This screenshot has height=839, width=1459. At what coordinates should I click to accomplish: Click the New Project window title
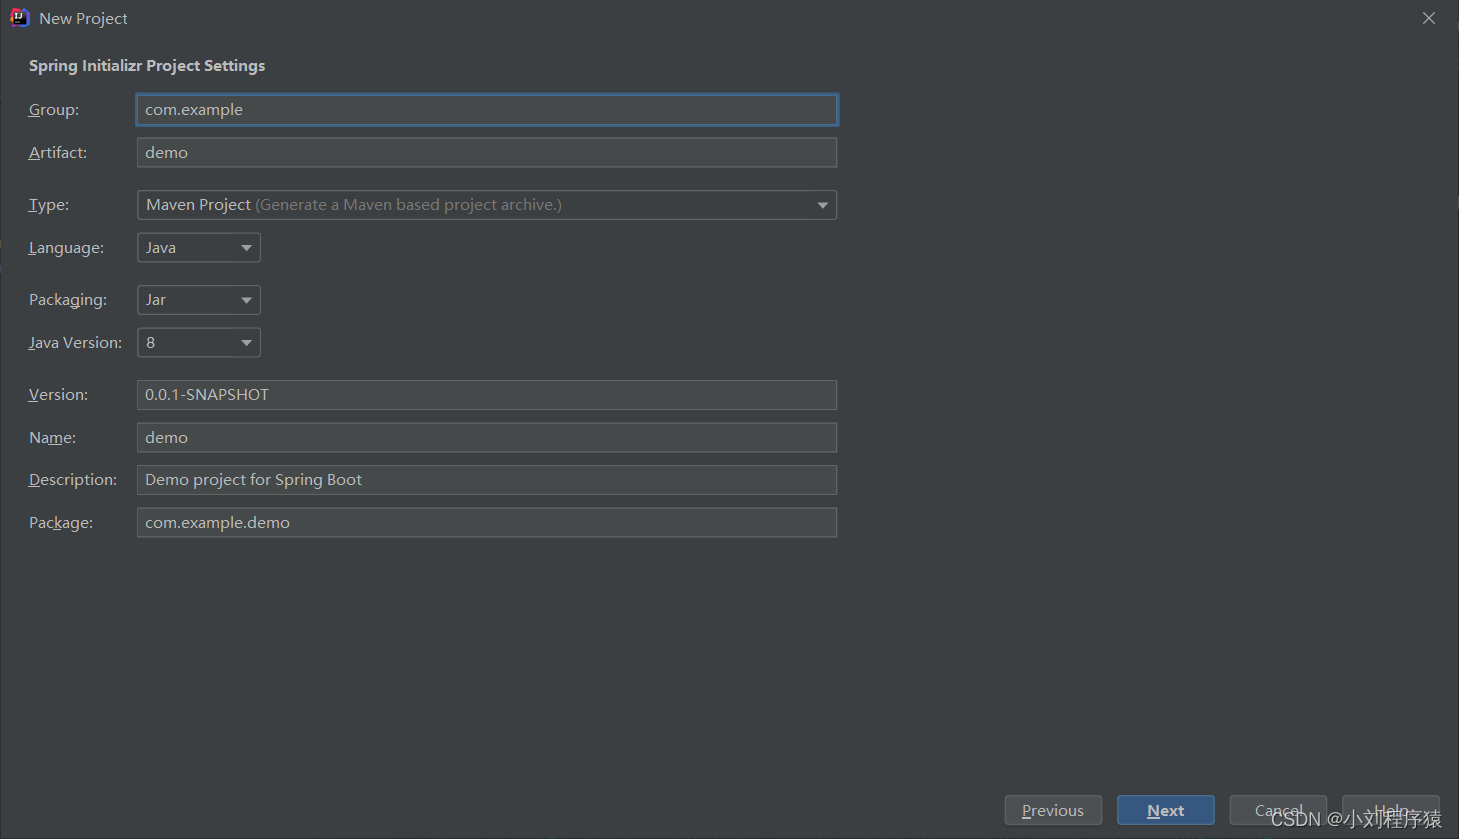coord(83,19)
